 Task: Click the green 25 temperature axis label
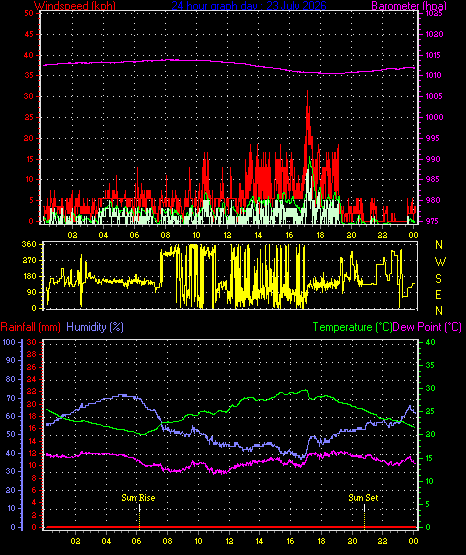430,412
